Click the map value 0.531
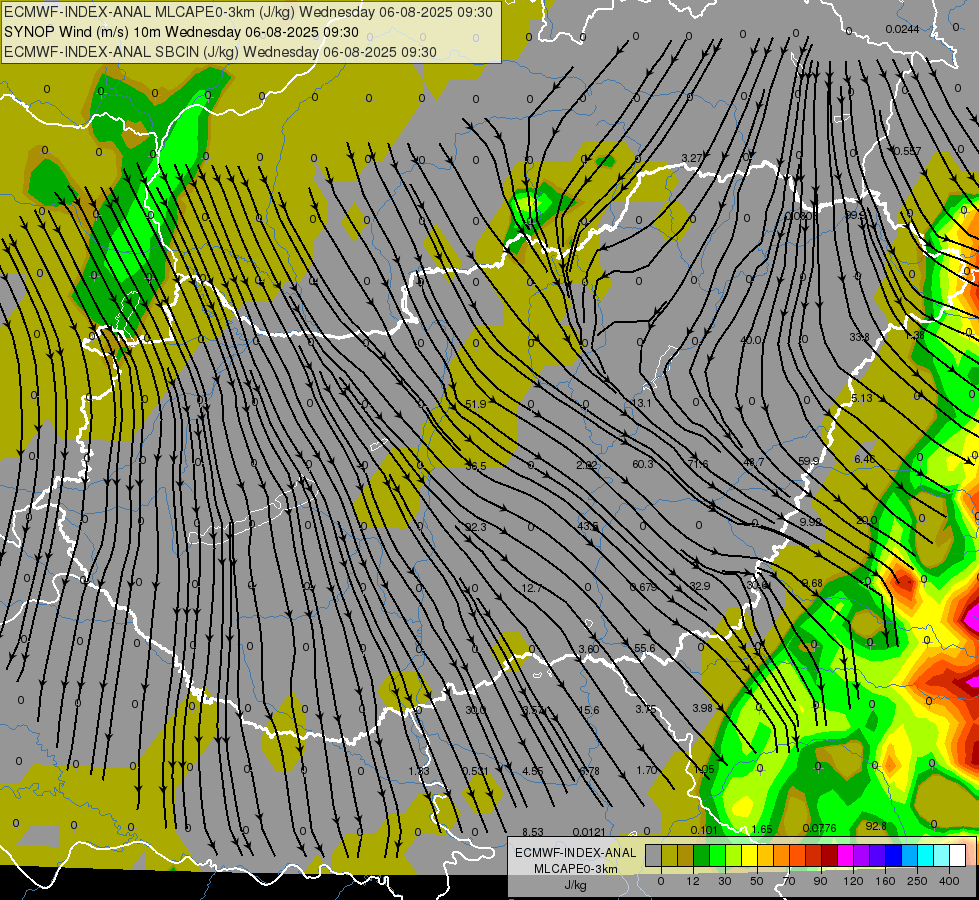979x900 pixels. [476, 771]
